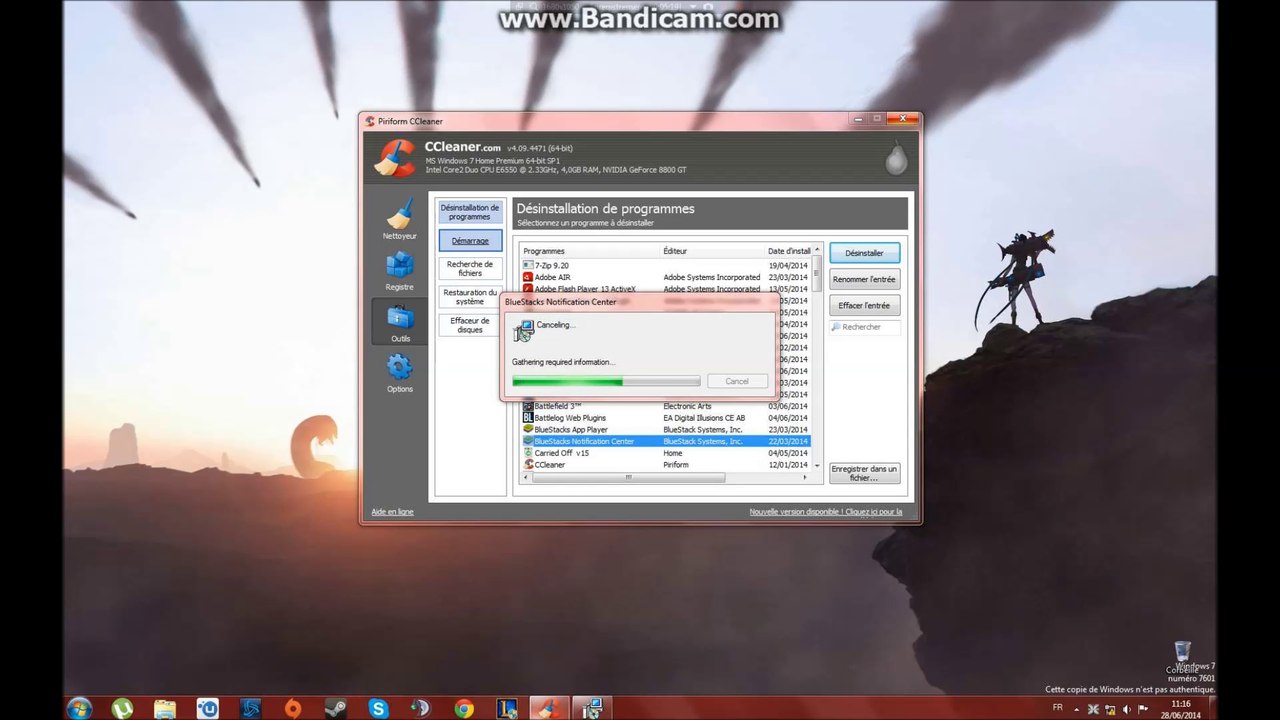The image size is (1280, 720).
Task: Click the horizontal scrollbar of program list
Action: (628, 478)
